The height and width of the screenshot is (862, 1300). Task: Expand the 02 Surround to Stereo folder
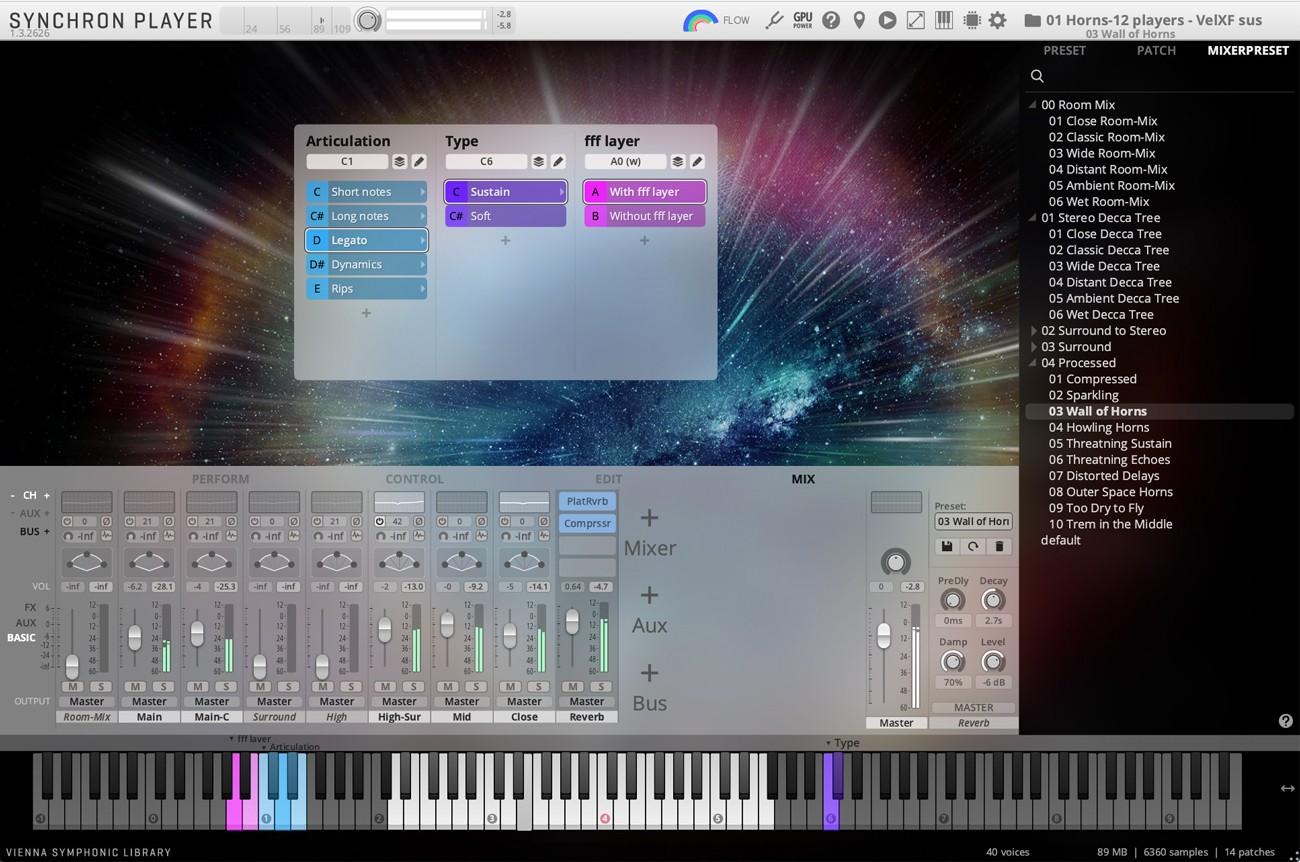1033,330
